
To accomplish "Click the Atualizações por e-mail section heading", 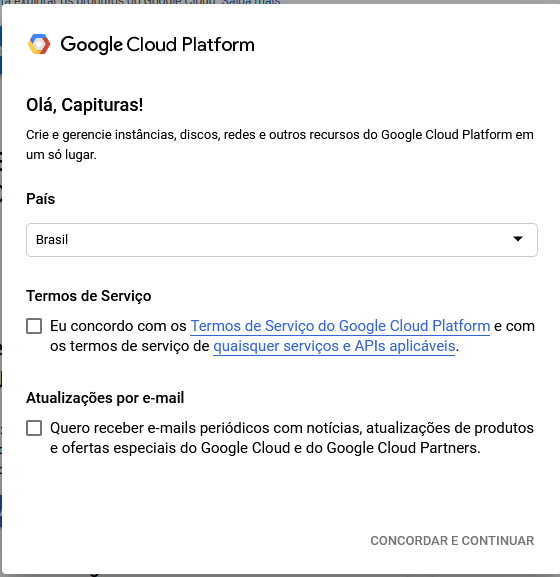I will click(105, 398).
